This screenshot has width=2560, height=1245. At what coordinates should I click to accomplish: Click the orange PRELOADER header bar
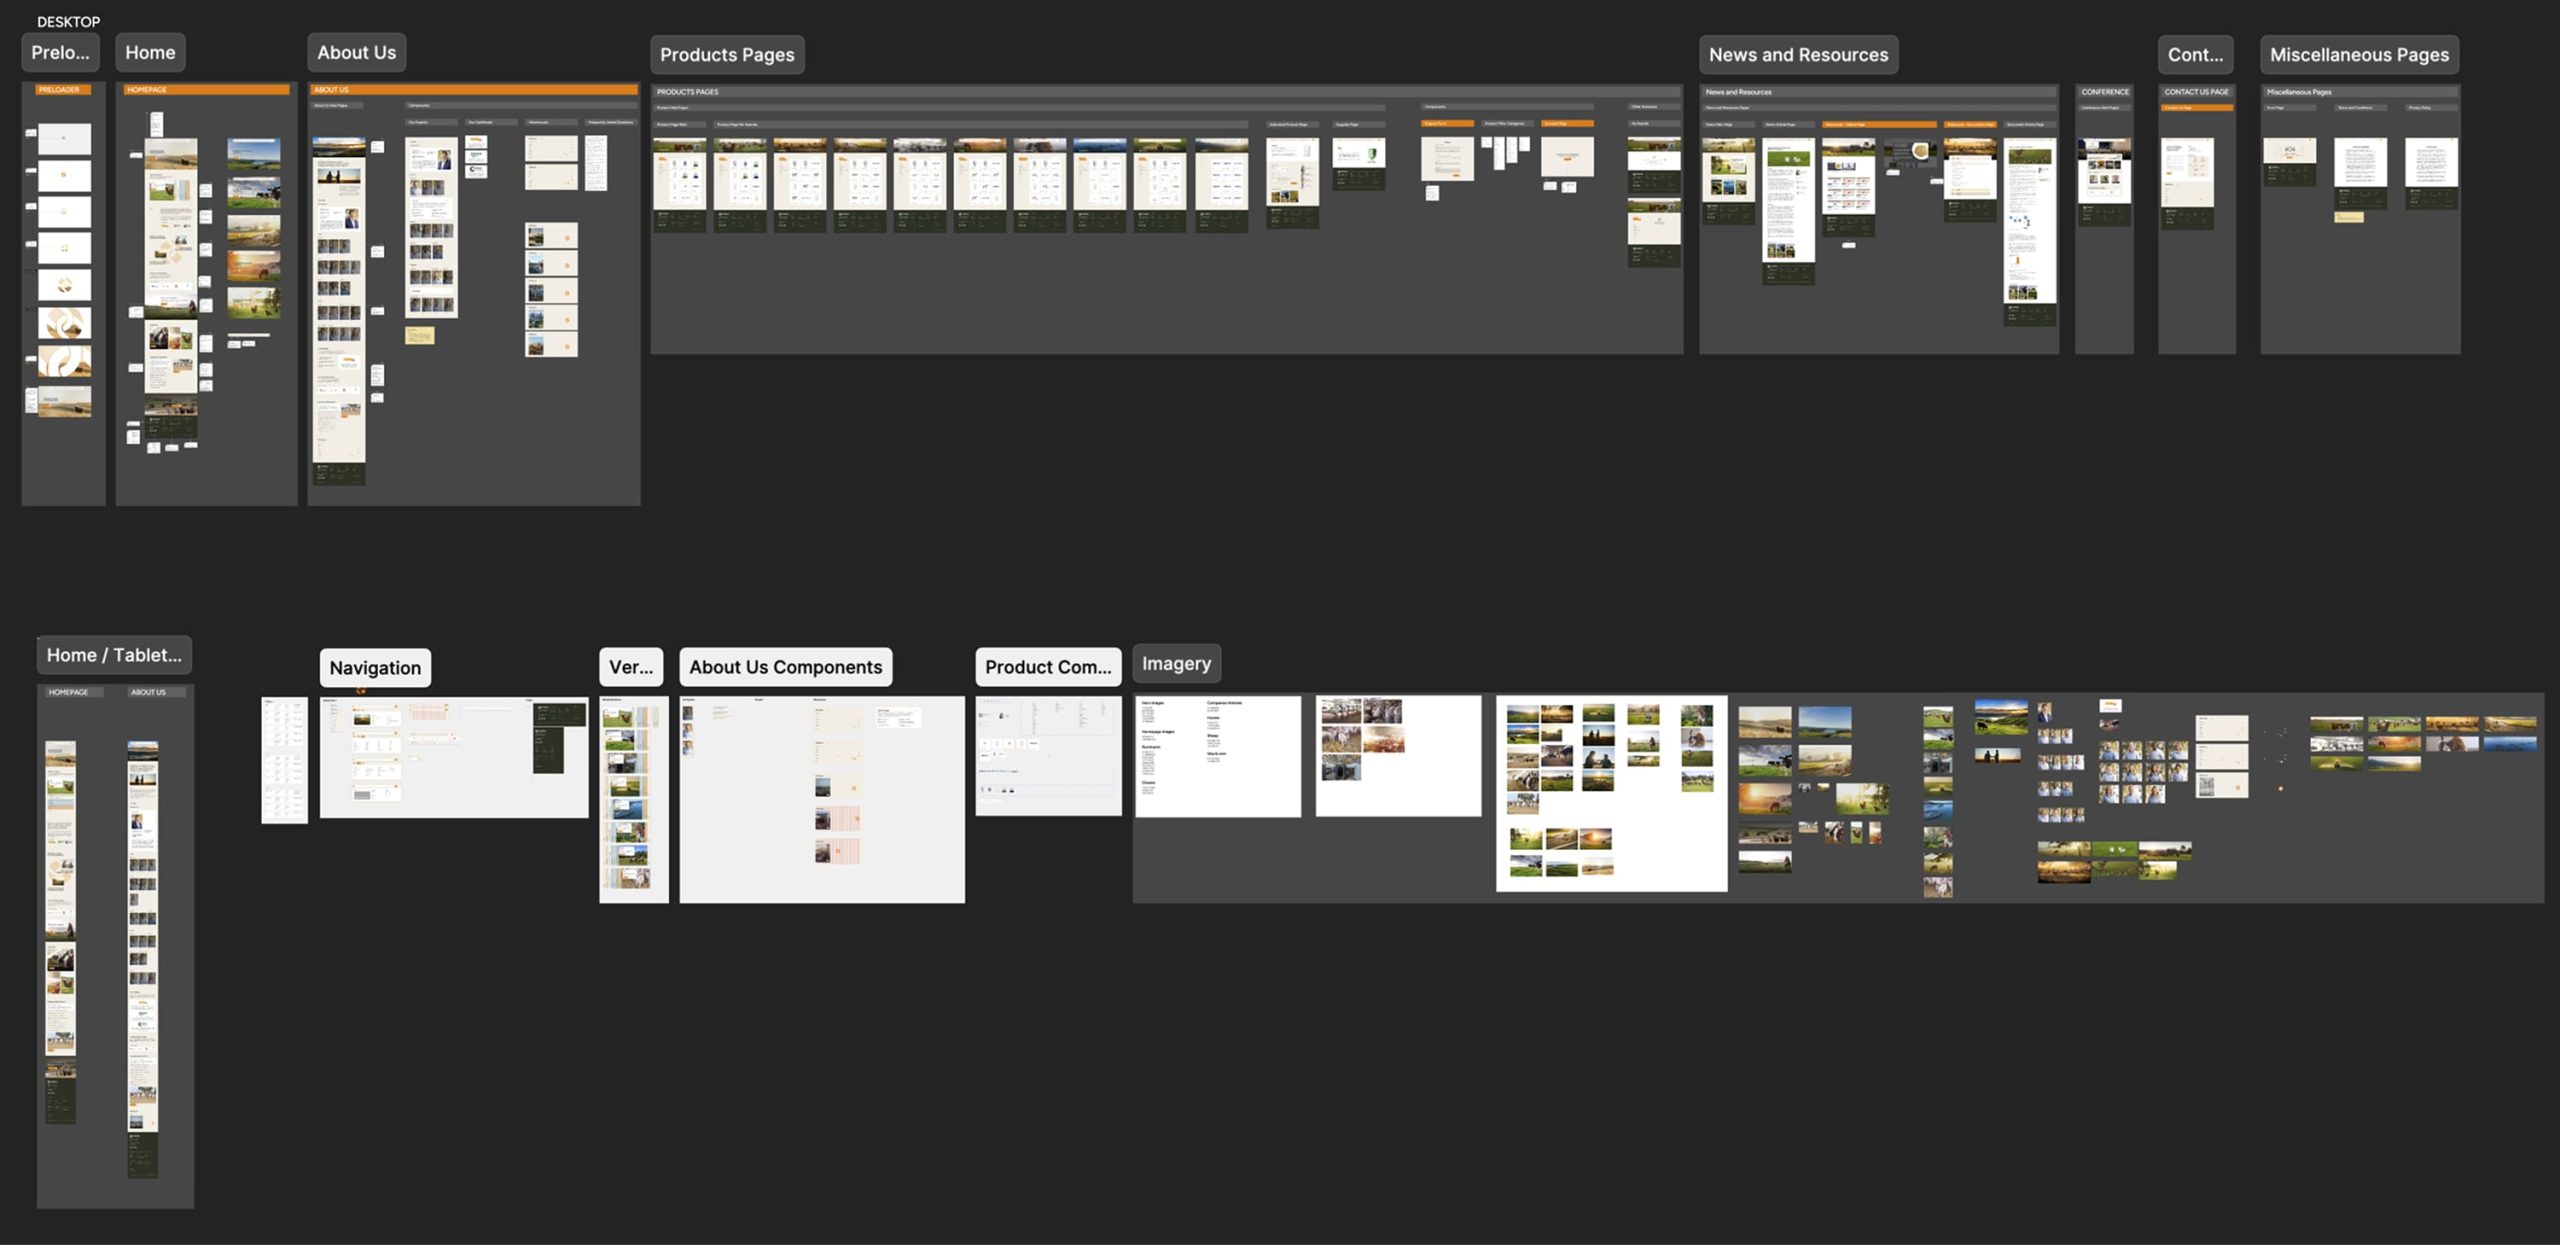pyautogui.click(x=64, y=90)
